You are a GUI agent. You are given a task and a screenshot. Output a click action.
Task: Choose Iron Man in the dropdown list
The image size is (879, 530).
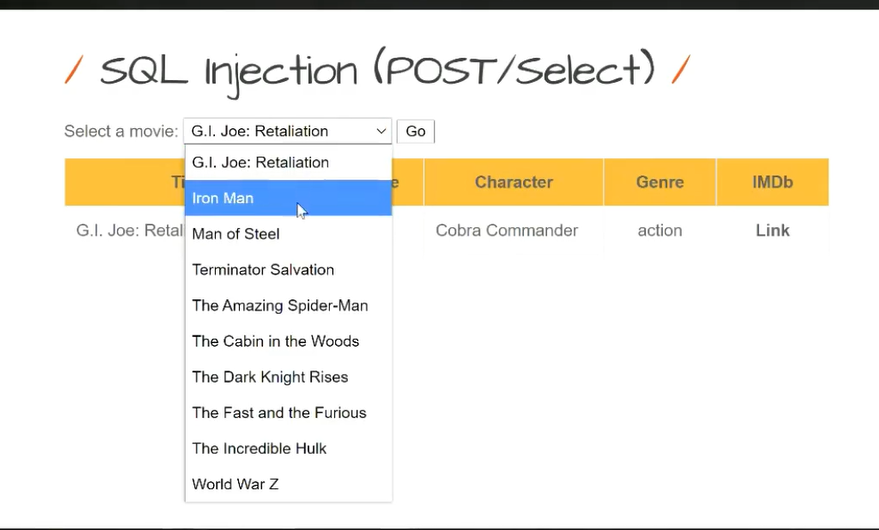coord(223,198)
